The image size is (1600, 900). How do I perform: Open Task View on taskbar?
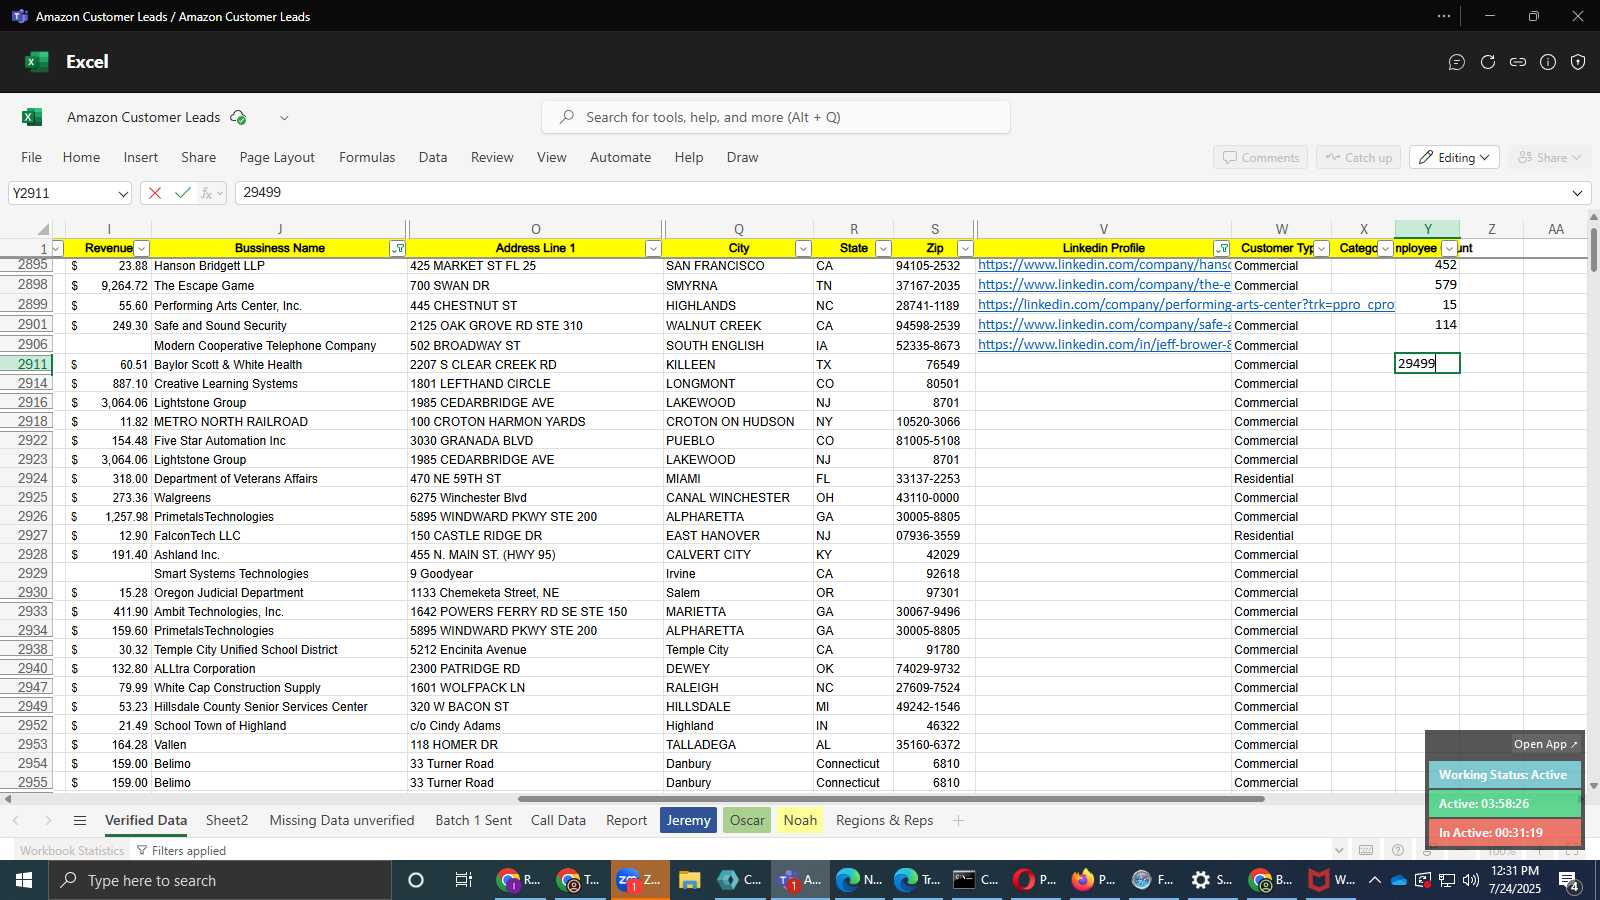click(x=463, y=880)
